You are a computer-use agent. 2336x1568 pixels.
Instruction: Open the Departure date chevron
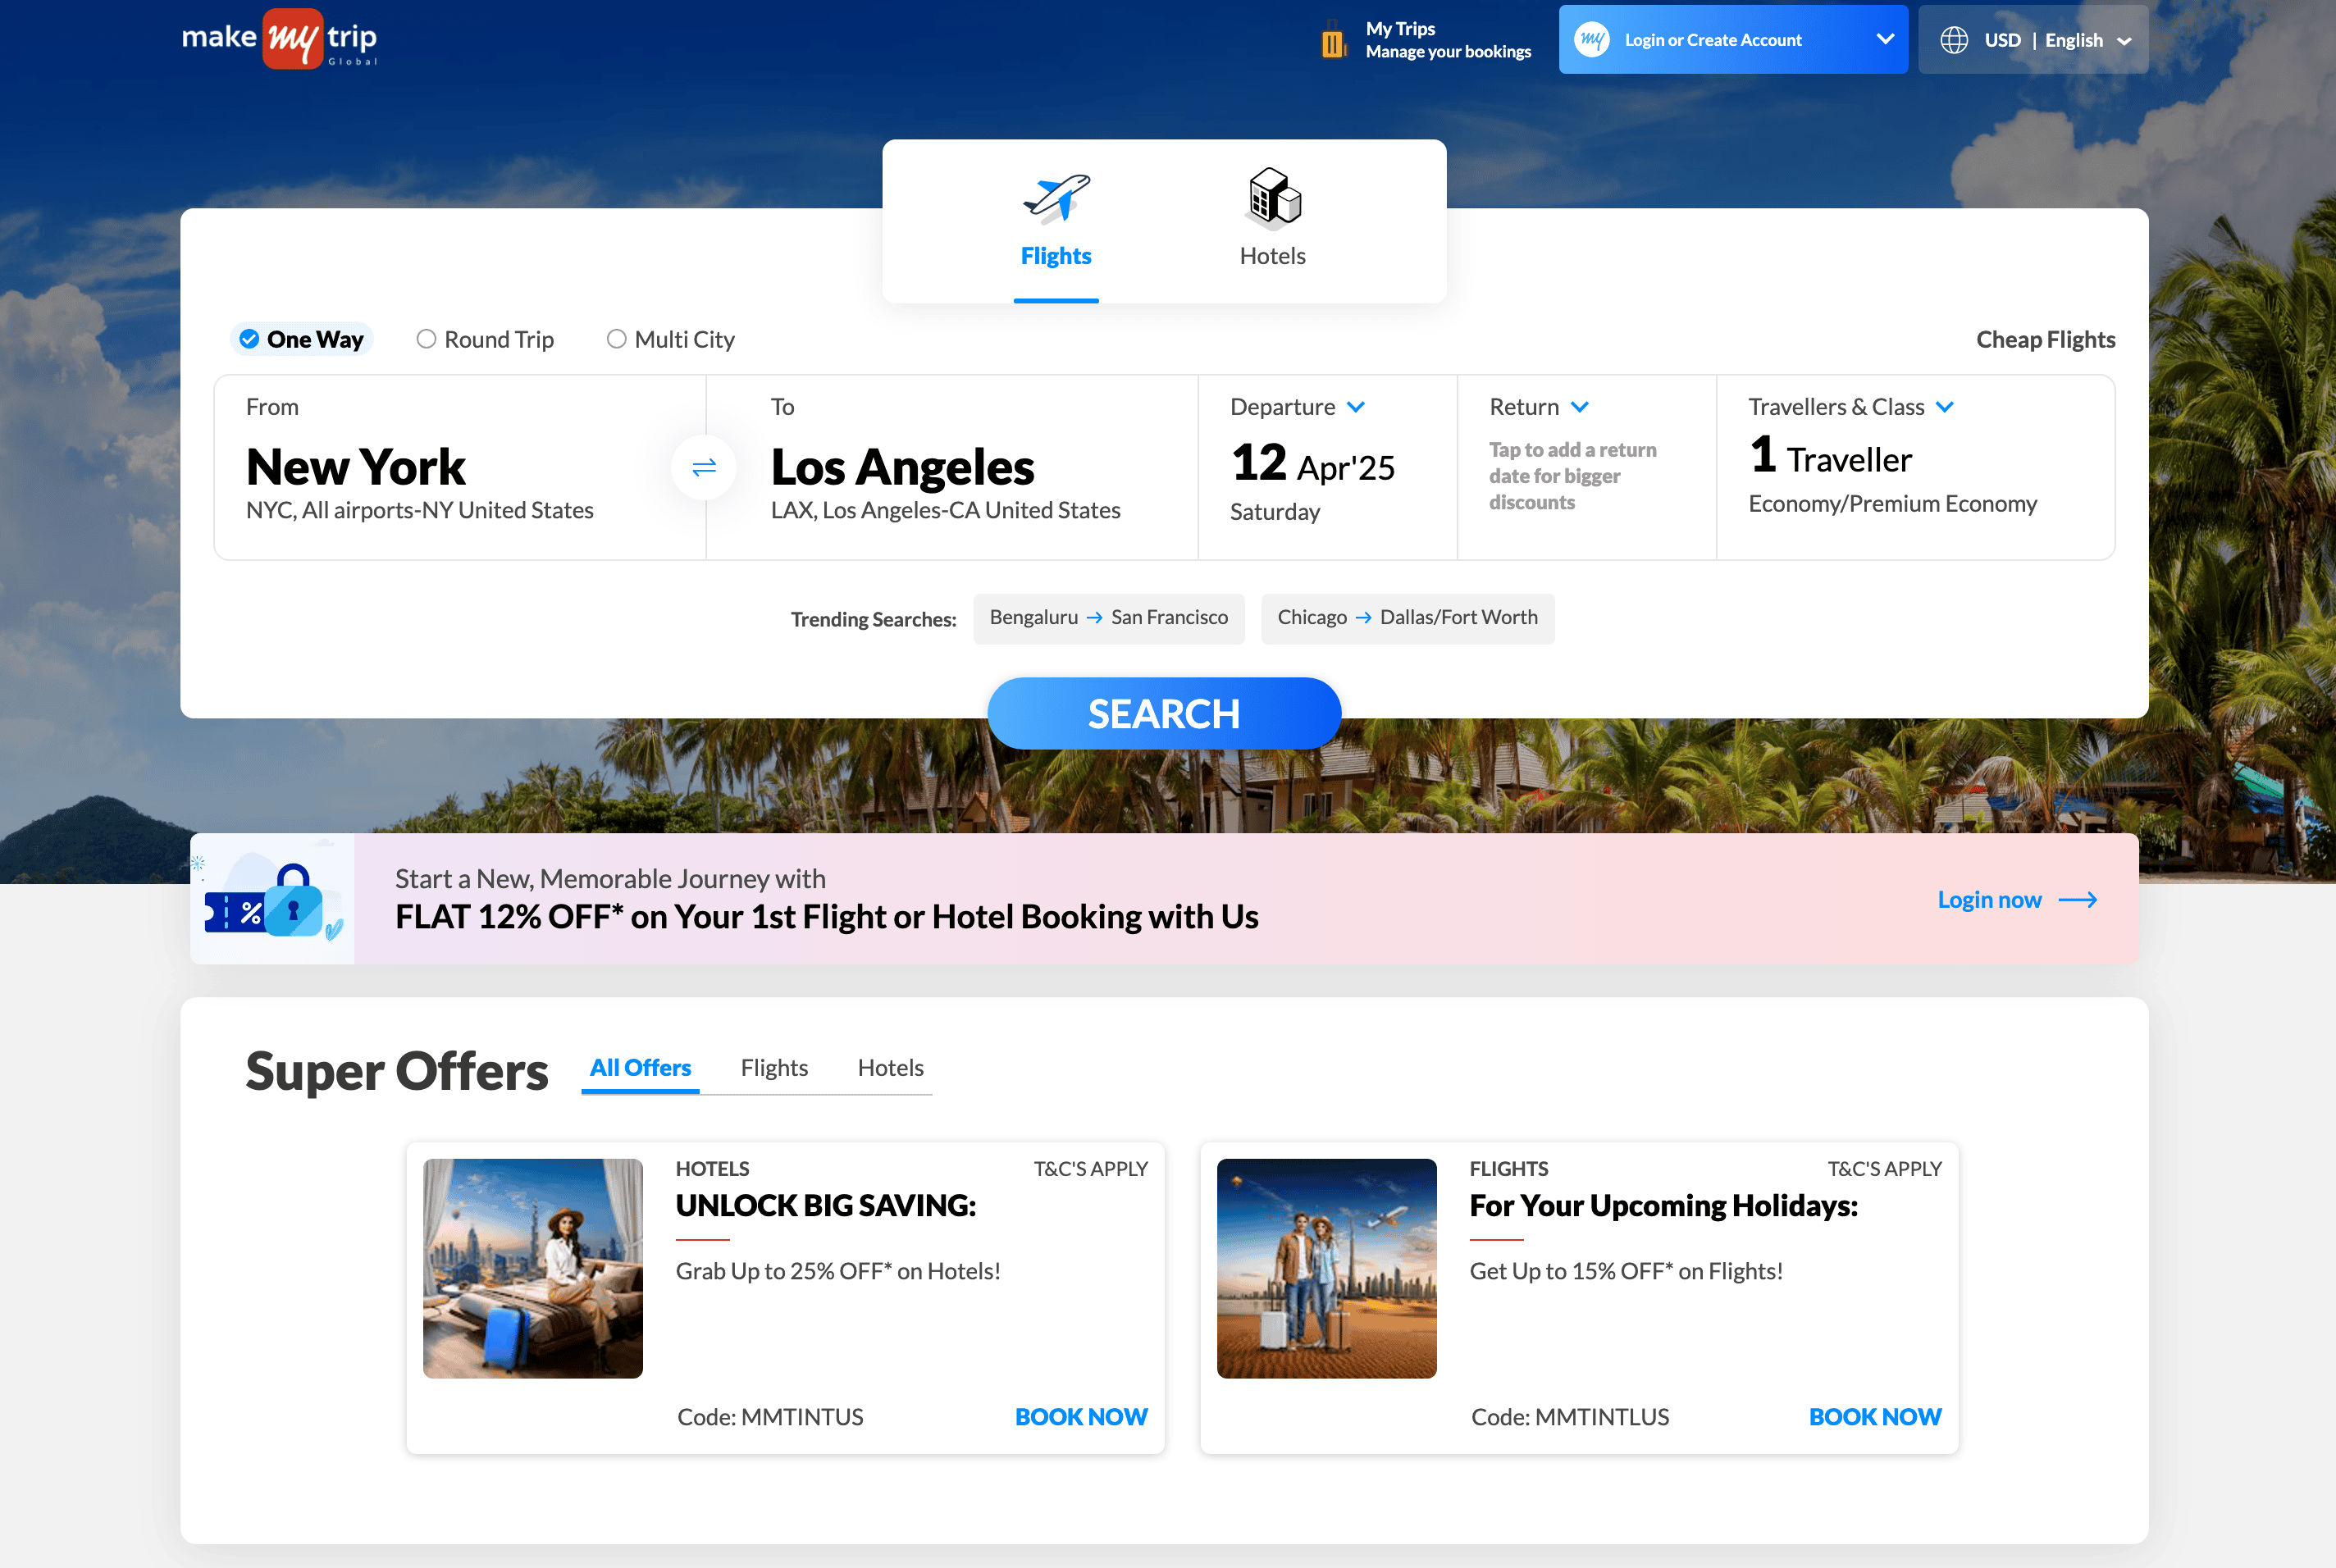(1356, 407)
